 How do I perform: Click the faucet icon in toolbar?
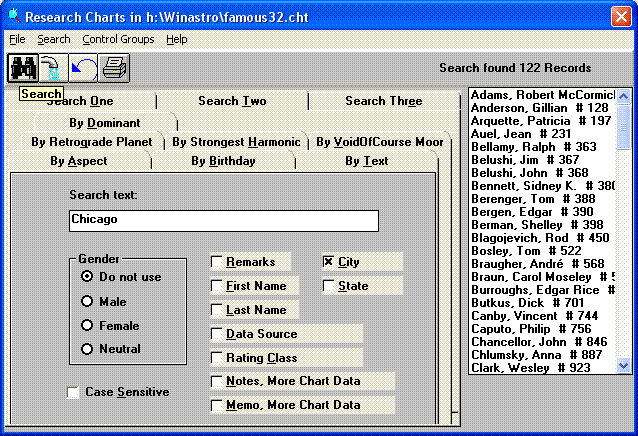[x=52, y=68]
